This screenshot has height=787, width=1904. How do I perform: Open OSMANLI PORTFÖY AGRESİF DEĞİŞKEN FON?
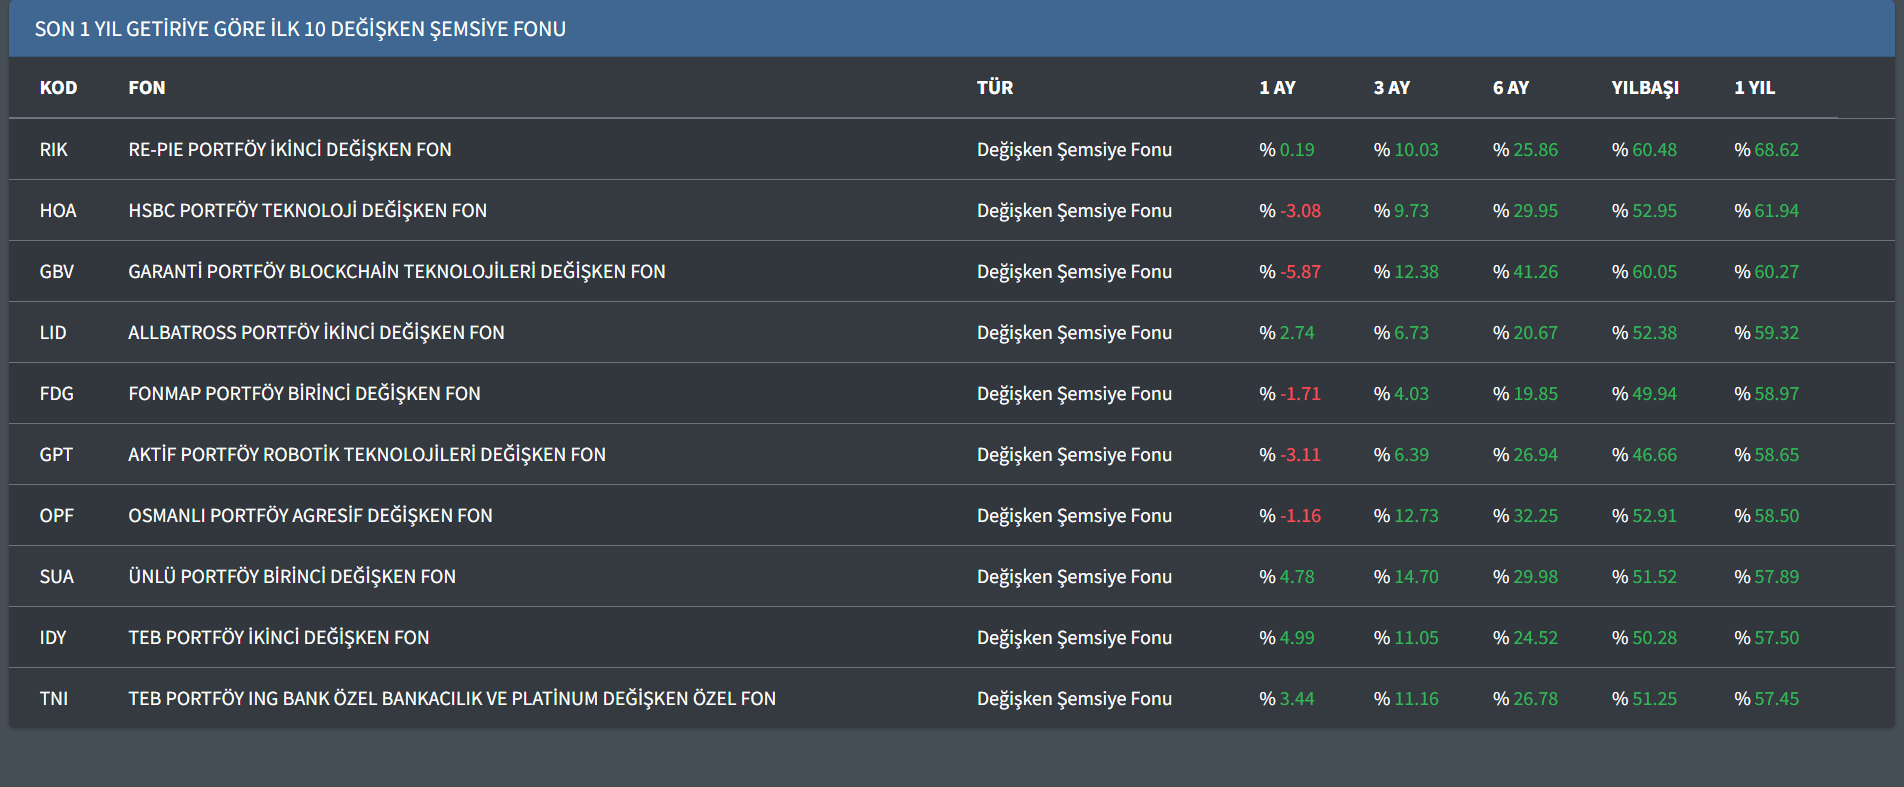pos(310,516)
